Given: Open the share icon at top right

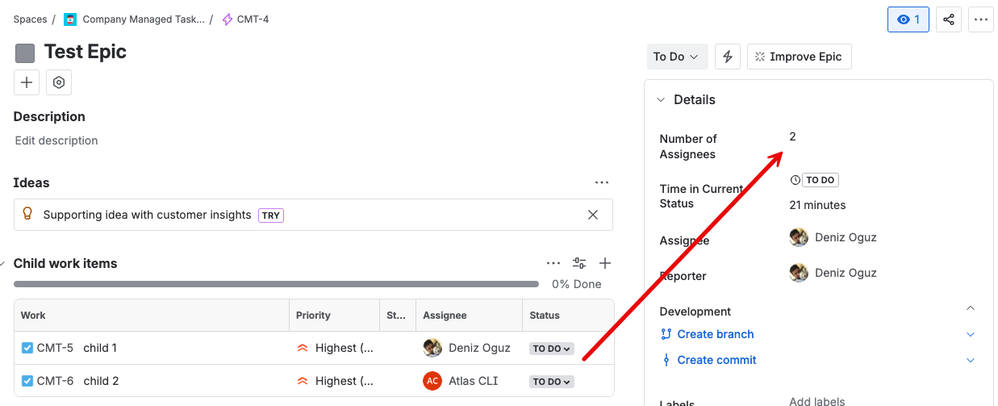Looking at the screenshot, I should tap(948, 20).
